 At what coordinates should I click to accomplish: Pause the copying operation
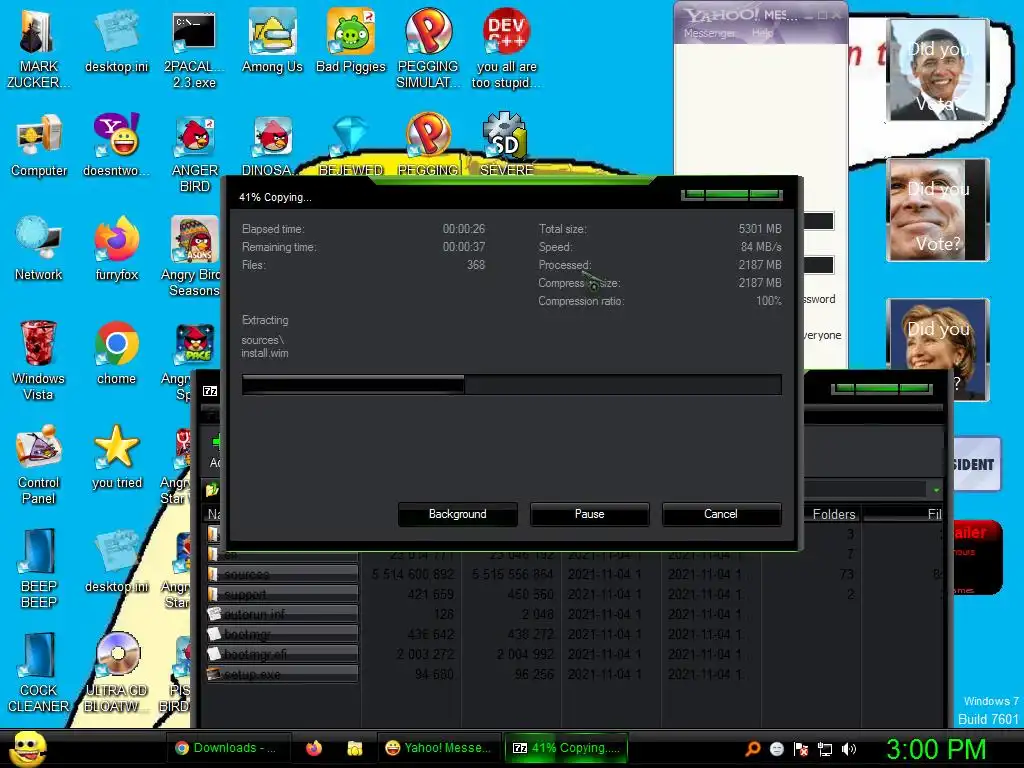pos(590,514)
